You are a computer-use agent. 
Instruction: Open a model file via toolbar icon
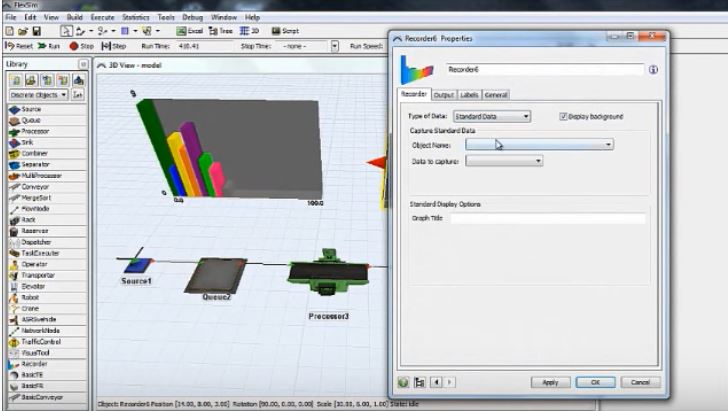tap(23, 31)
